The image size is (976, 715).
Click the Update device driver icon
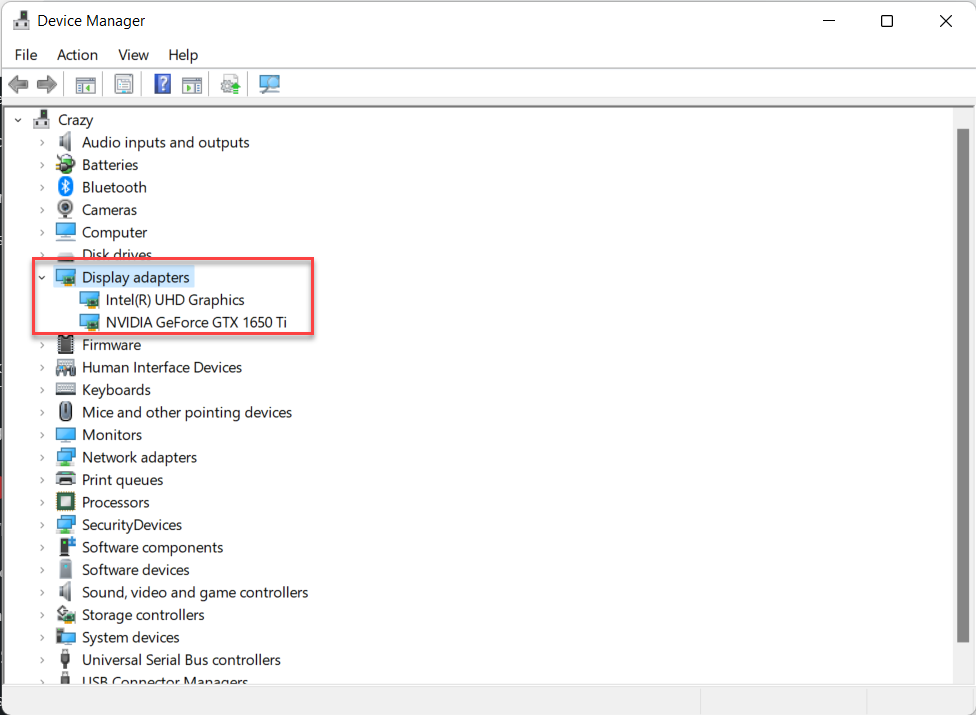pos(231,85)
